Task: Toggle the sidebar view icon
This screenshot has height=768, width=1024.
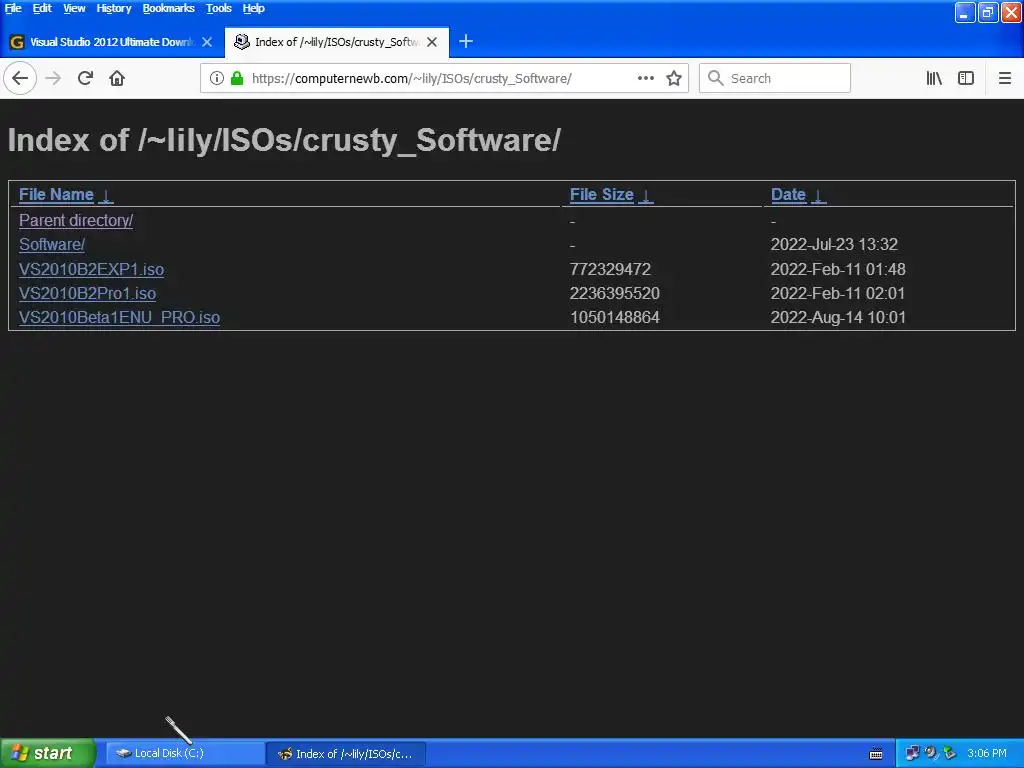Action: 966,78
